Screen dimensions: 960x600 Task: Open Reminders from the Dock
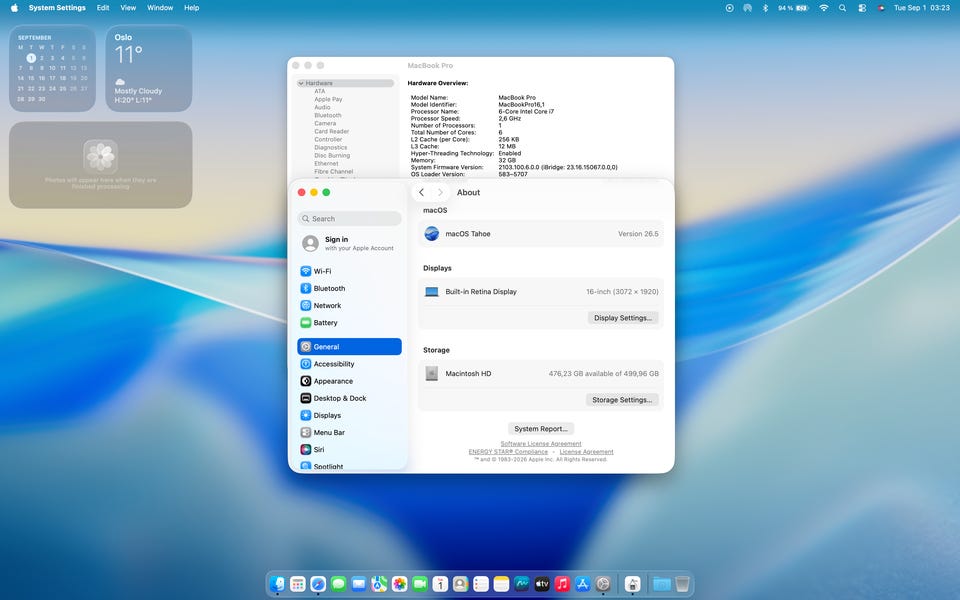coord(481,583)
